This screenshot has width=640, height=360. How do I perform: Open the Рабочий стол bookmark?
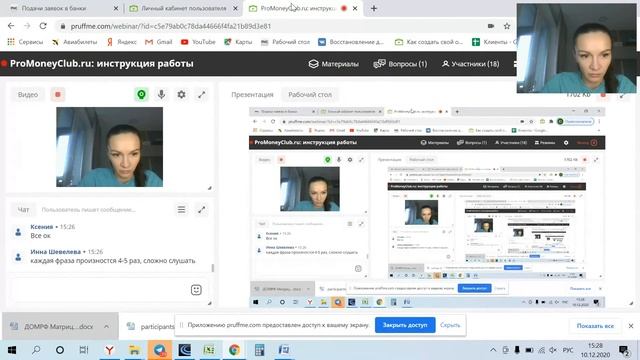(285, 42)
